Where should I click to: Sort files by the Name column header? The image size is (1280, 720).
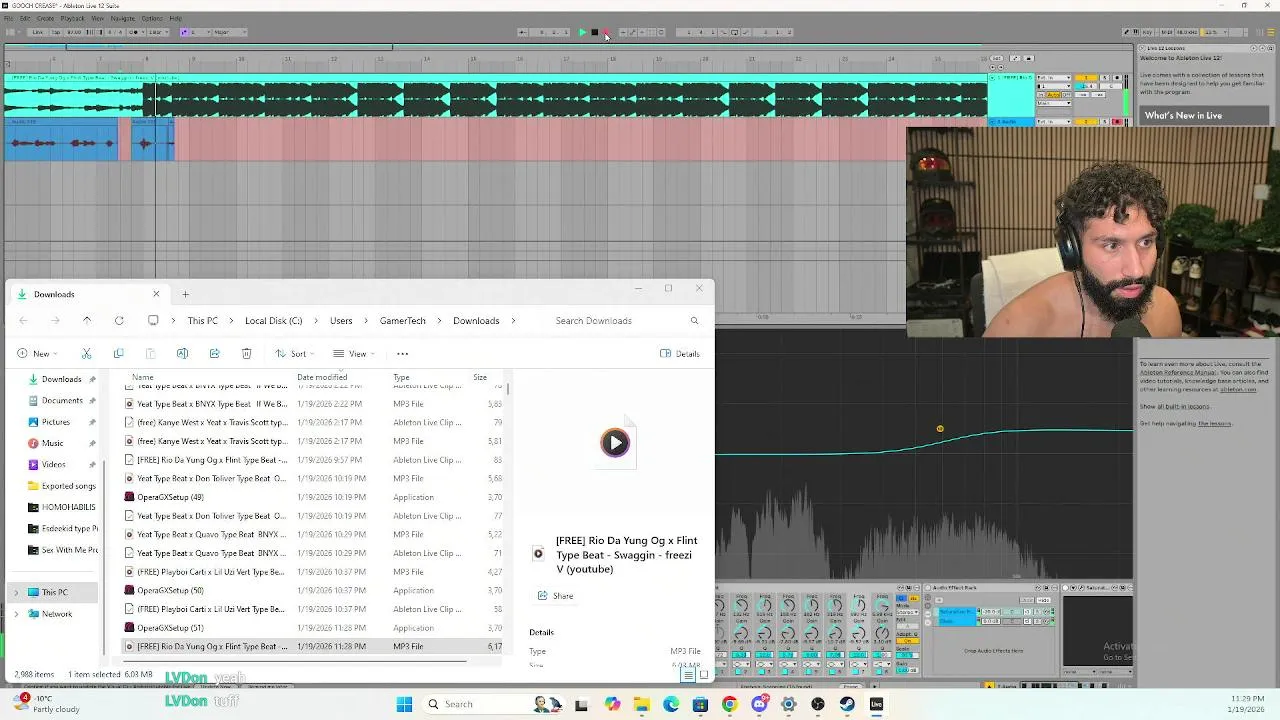[x=143, y=377]
